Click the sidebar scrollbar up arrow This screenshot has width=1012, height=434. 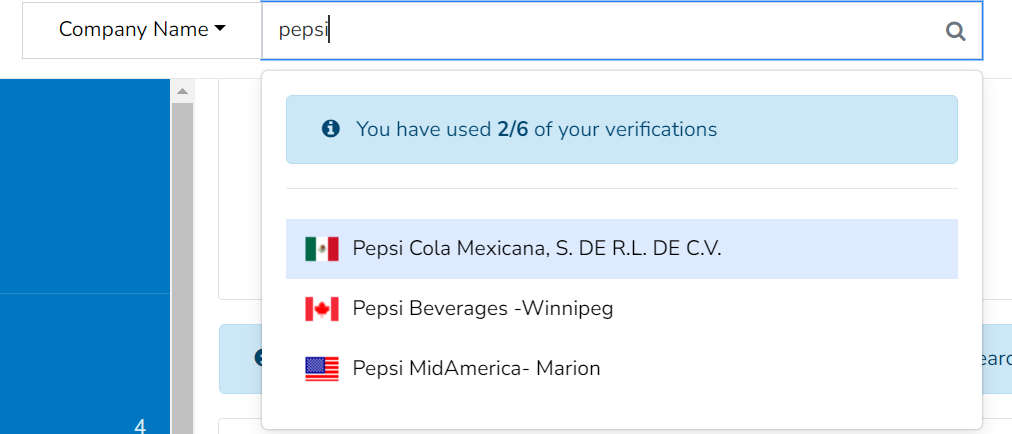pyautogui.click(x=182, y=92)
